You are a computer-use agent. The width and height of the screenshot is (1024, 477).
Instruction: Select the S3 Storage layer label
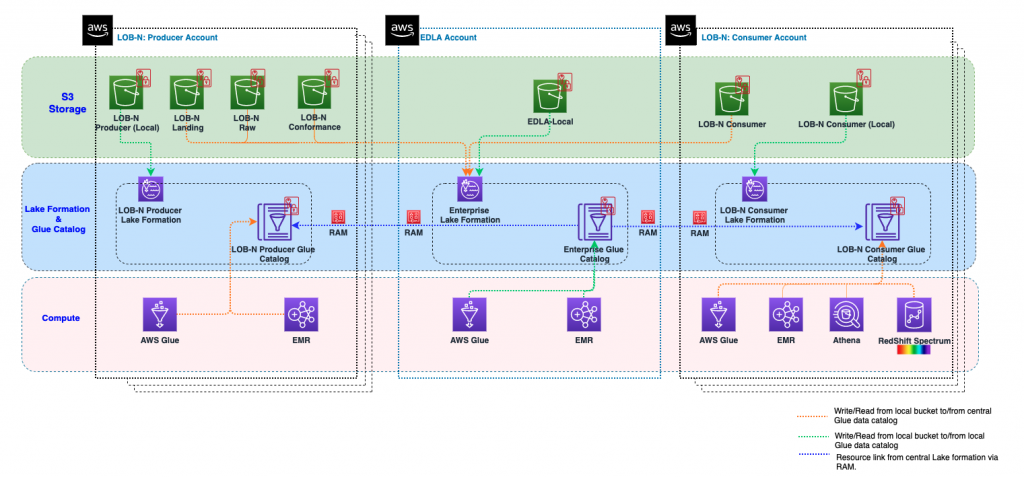(68, 103)
